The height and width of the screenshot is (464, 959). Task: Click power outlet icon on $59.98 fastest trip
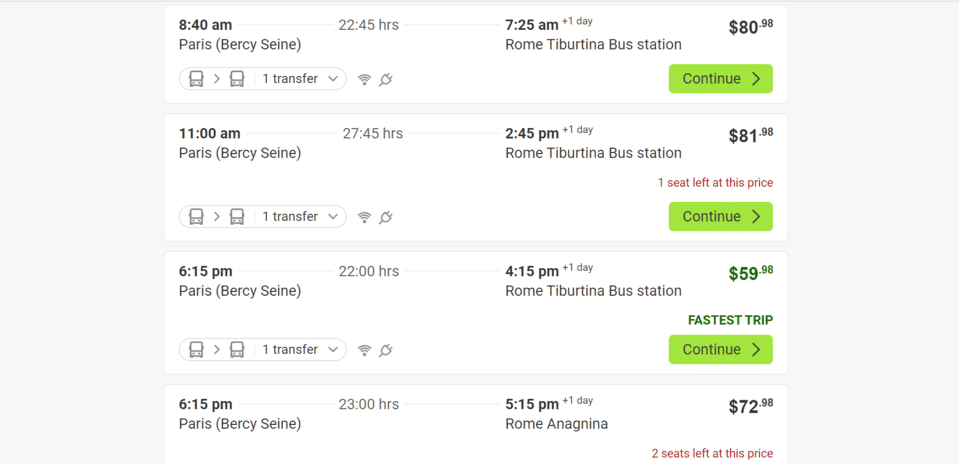pos(386,350)
